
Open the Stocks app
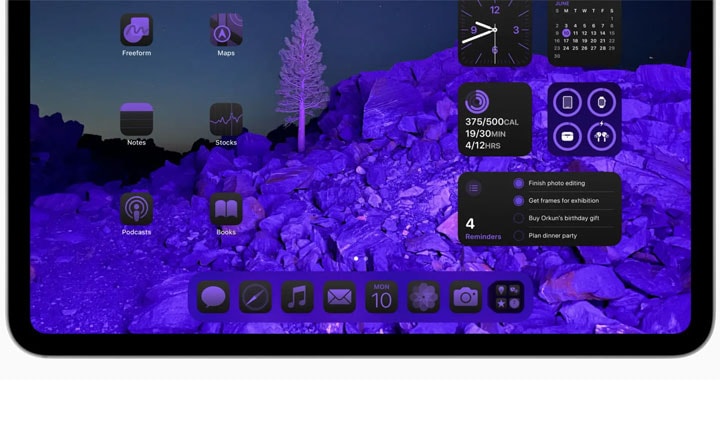[x=226, y=119]
